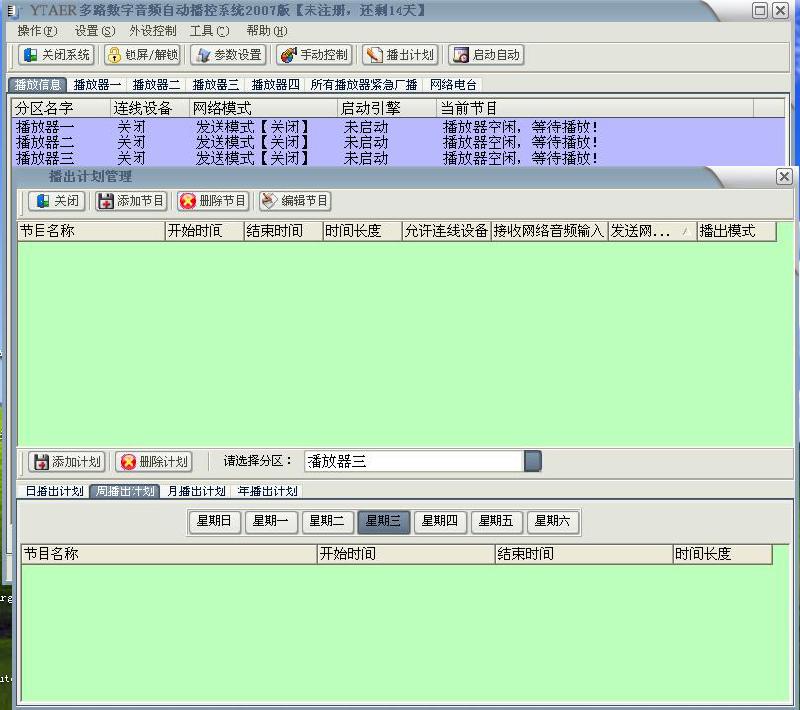
Task: Click the 删除节目 button
Action: (213, 201)
